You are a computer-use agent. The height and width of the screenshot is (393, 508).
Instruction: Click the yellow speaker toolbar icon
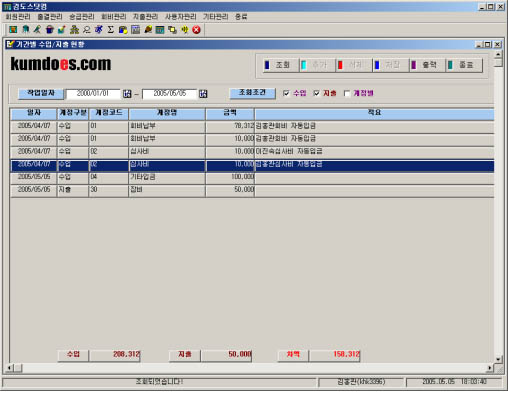pos(184,30)
